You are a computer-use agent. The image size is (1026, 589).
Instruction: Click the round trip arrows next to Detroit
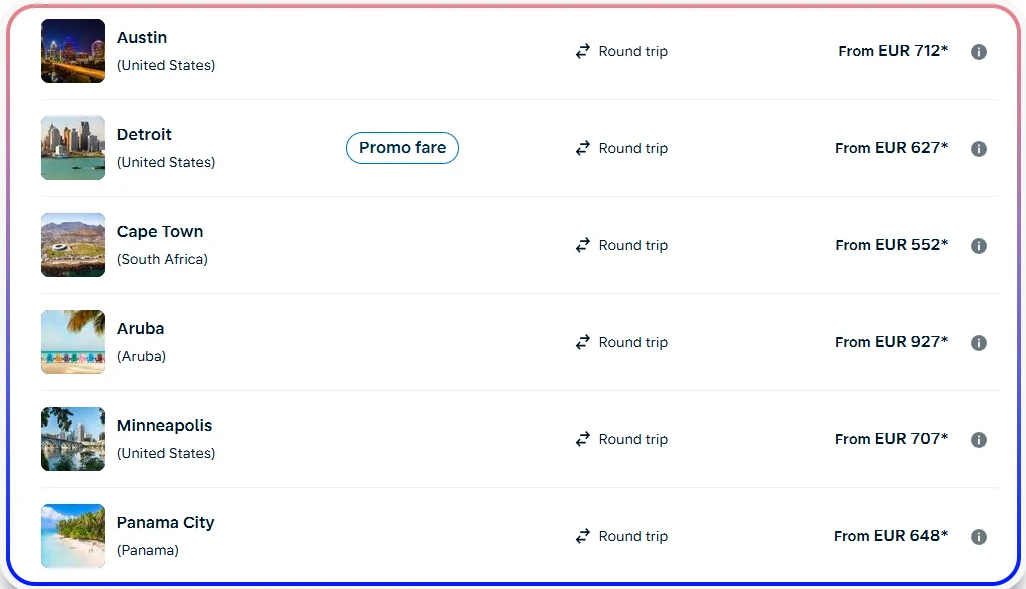(x=583, y=148)
